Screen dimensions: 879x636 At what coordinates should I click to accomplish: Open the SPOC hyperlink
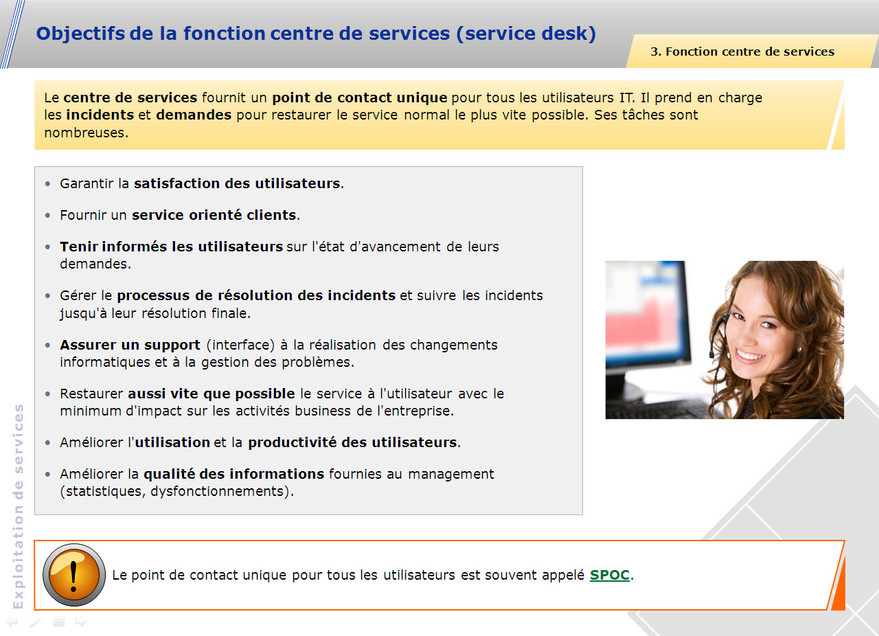click(x=609, y=575)
